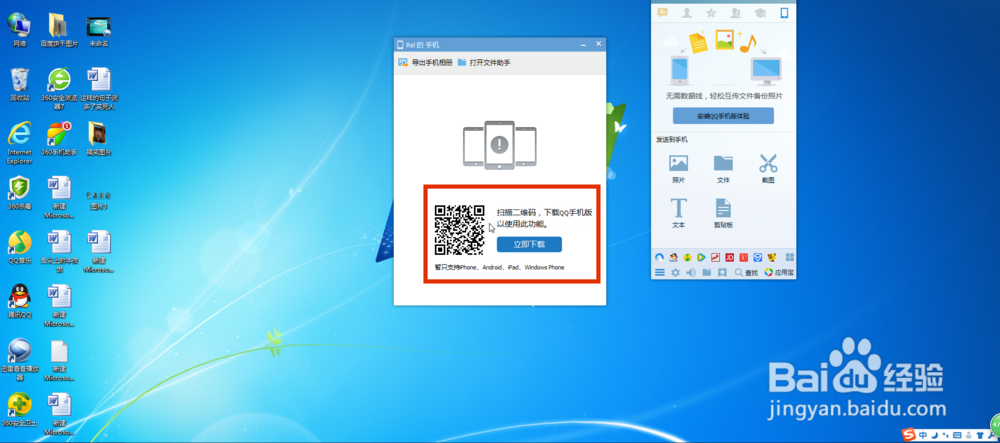Screen dimensions: 1000x443
Task: Close the 手机 window
Action: [598, 44]
